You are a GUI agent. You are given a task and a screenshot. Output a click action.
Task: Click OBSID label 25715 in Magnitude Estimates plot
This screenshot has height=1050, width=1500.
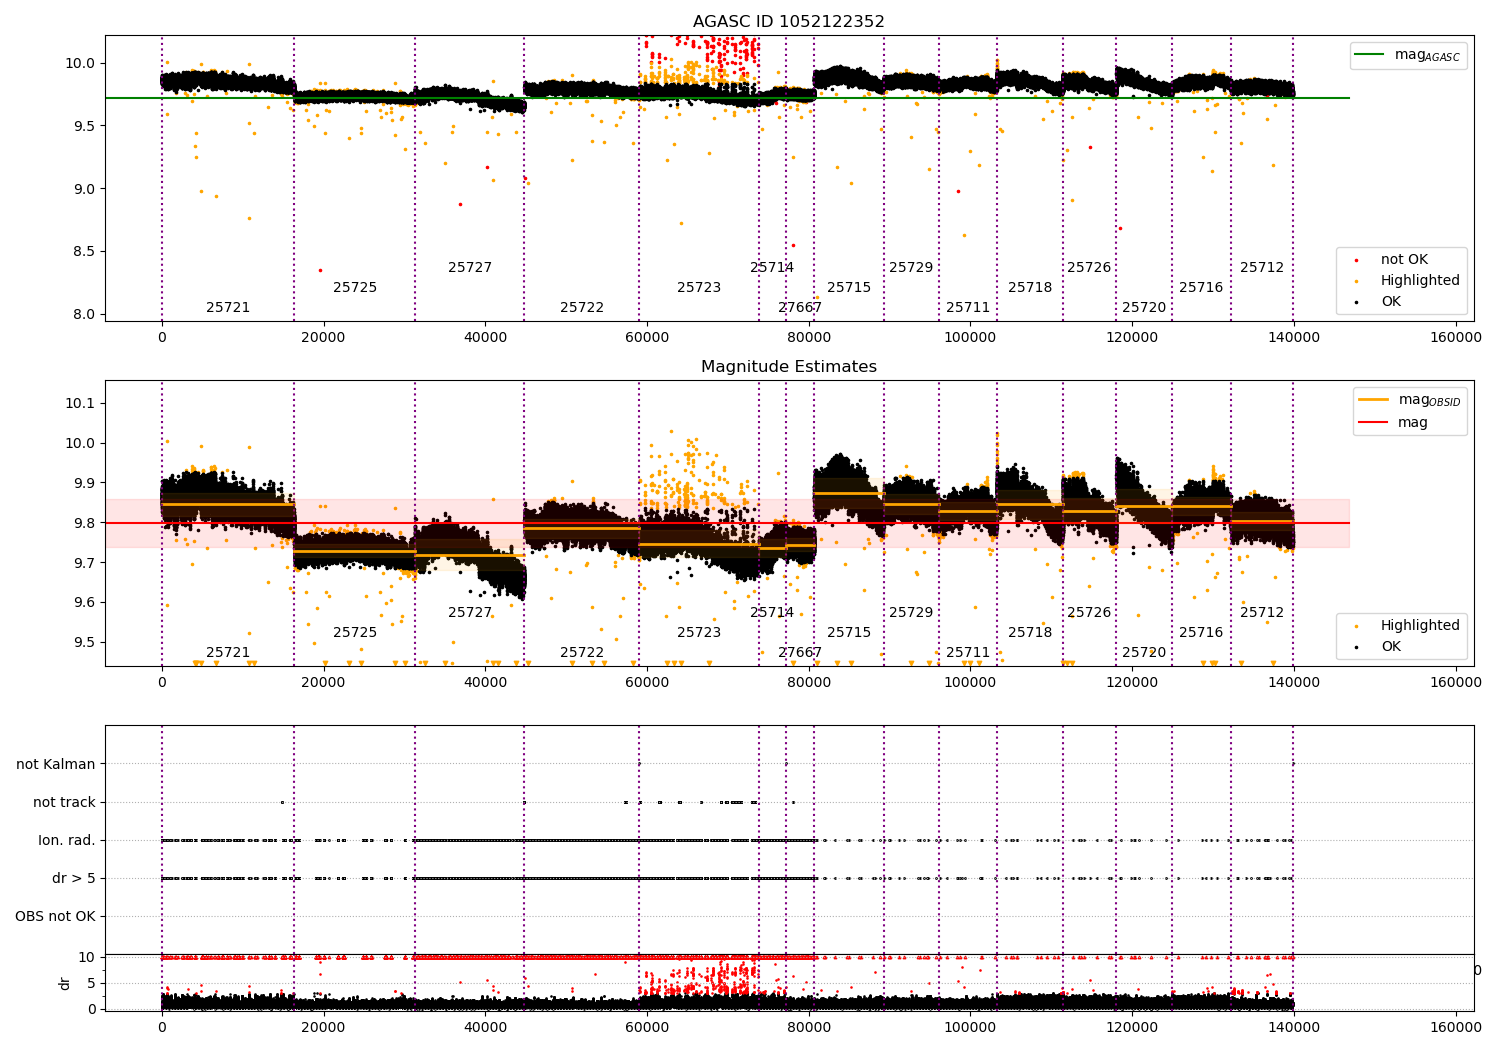tap(849, 633)
